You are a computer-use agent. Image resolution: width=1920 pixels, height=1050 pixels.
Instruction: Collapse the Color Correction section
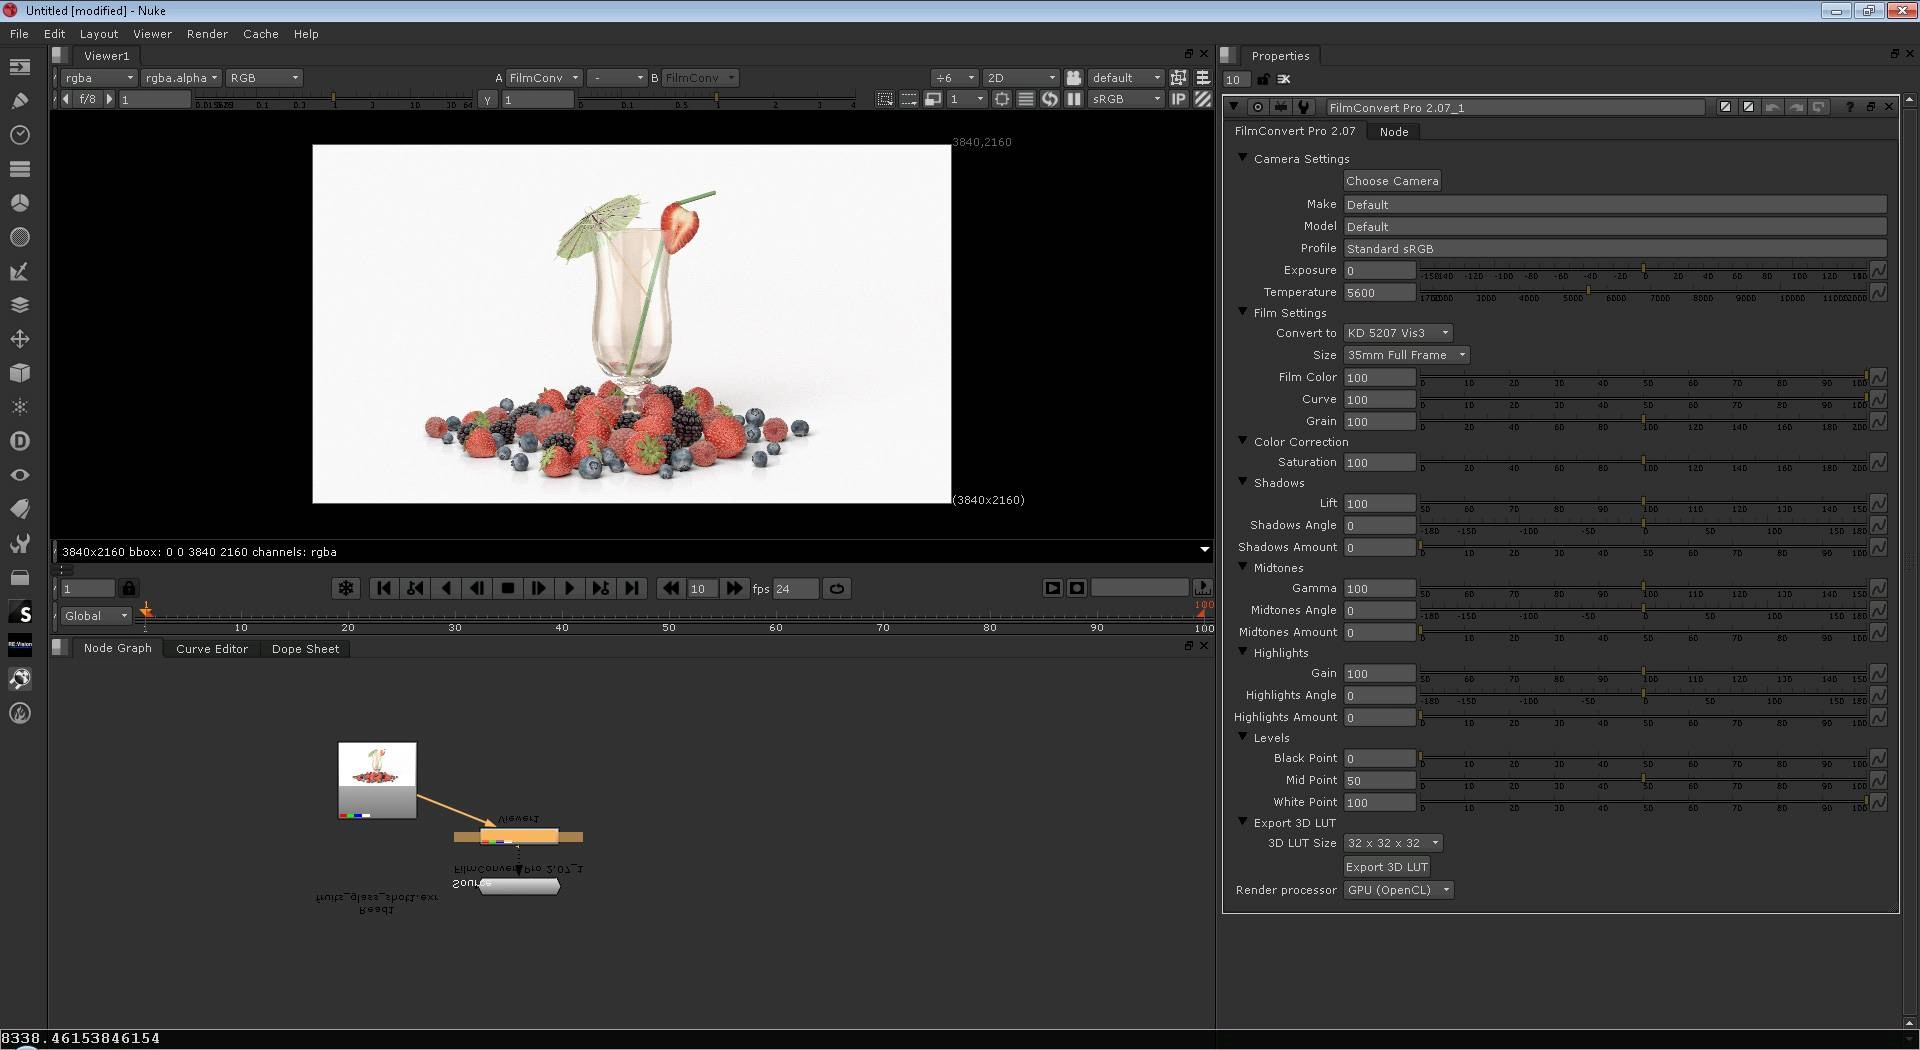pos(1243,441)
